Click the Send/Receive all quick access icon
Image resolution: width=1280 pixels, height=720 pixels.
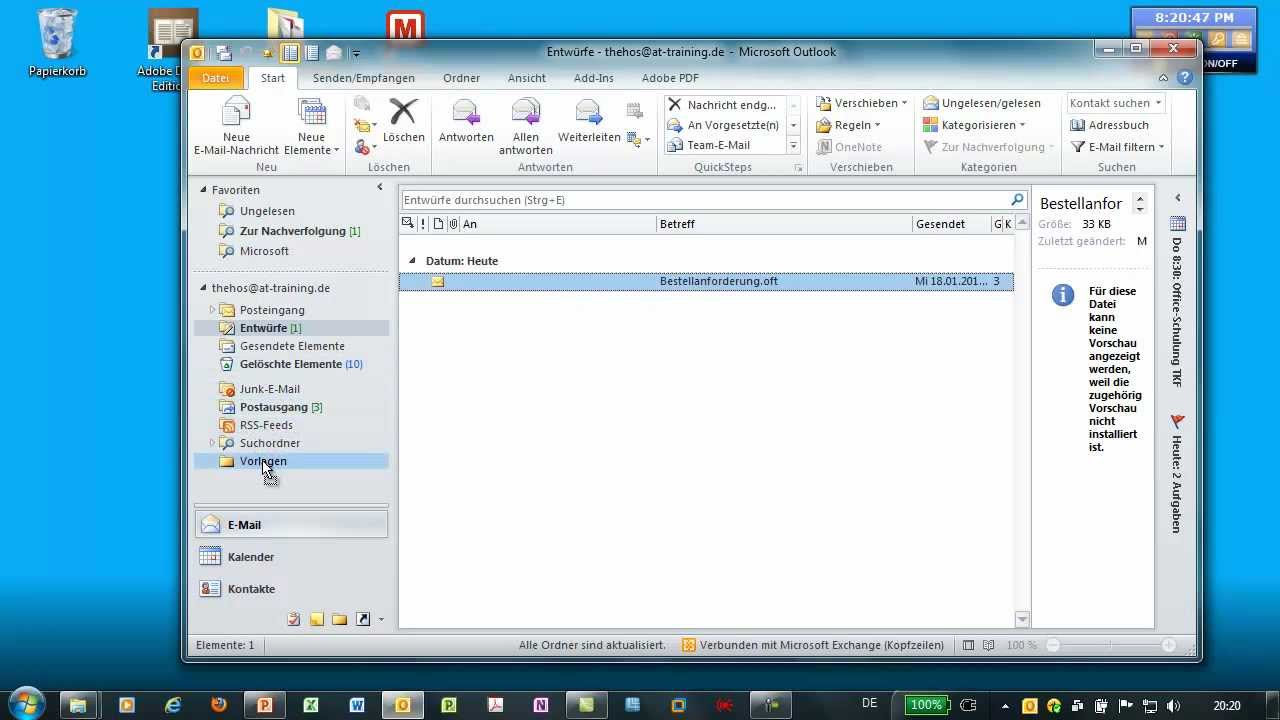pos(224,53)
